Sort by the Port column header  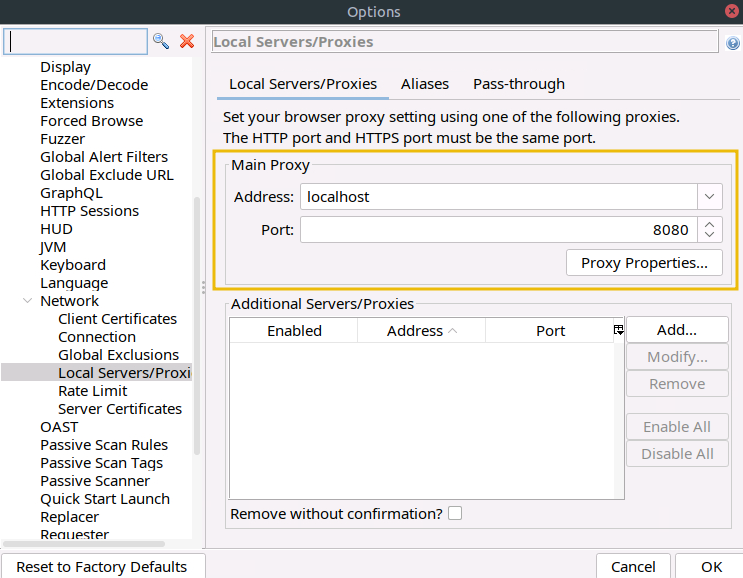click(550, 331)
